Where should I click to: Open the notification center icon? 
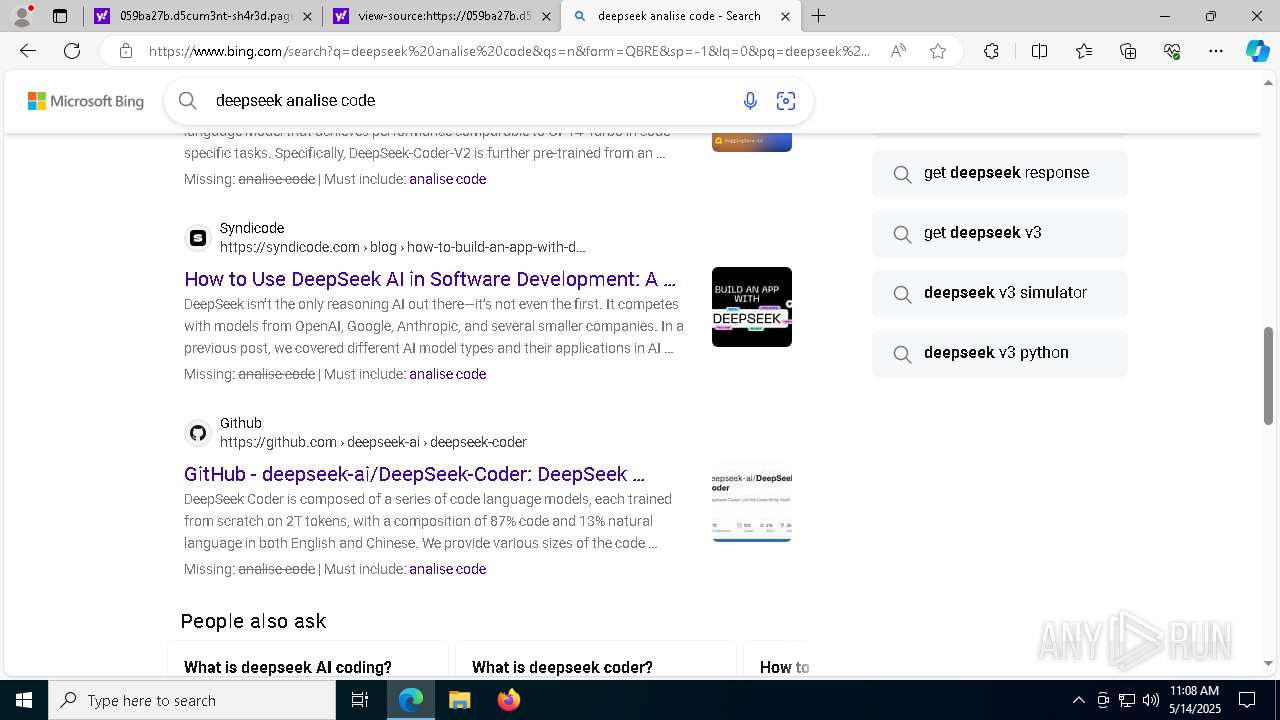1247,700
